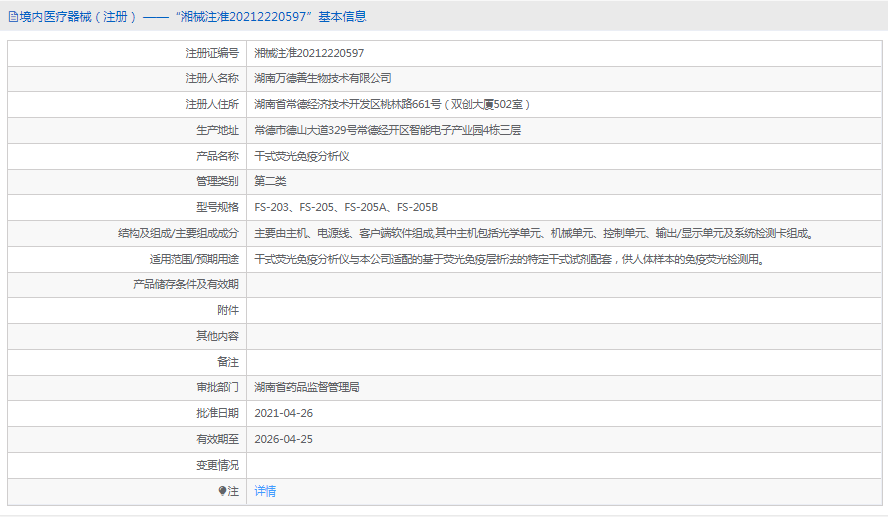Select company name 湖南万德善生物技术有限公司
888x517 pixels.
click(323, 78)
